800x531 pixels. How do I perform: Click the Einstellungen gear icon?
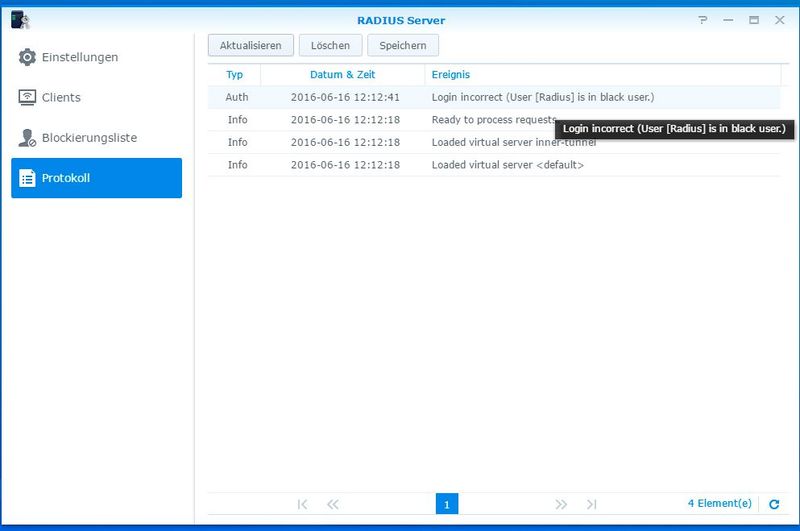pos(27,57)
